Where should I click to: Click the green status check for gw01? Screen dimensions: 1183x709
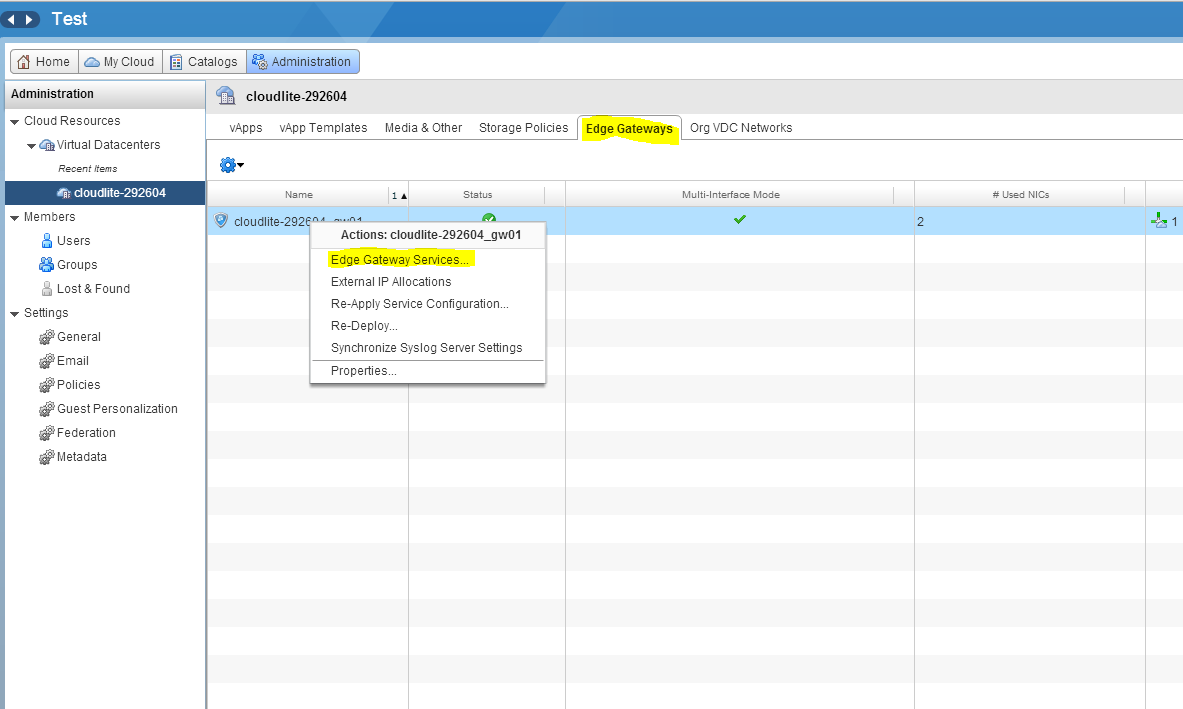(489, 219)
